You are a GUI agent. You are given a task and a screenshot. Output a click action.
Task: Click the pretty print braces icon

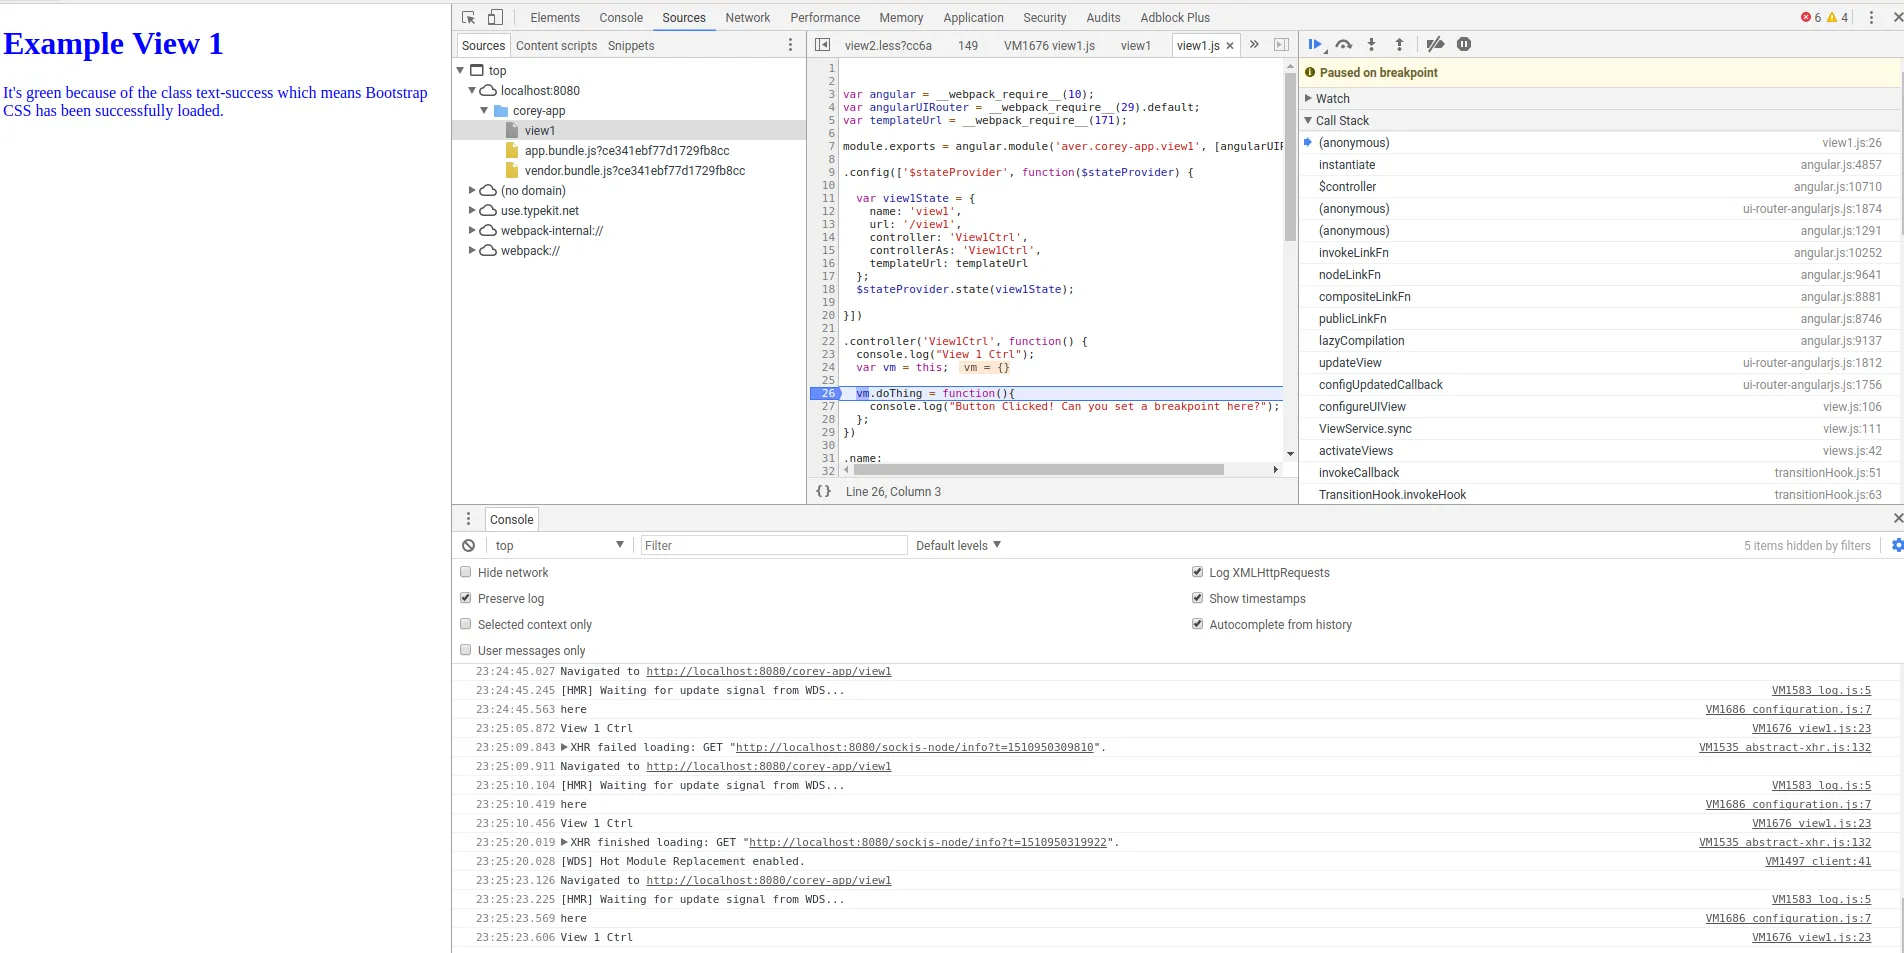pyautogui.click(x=823, y=492)
